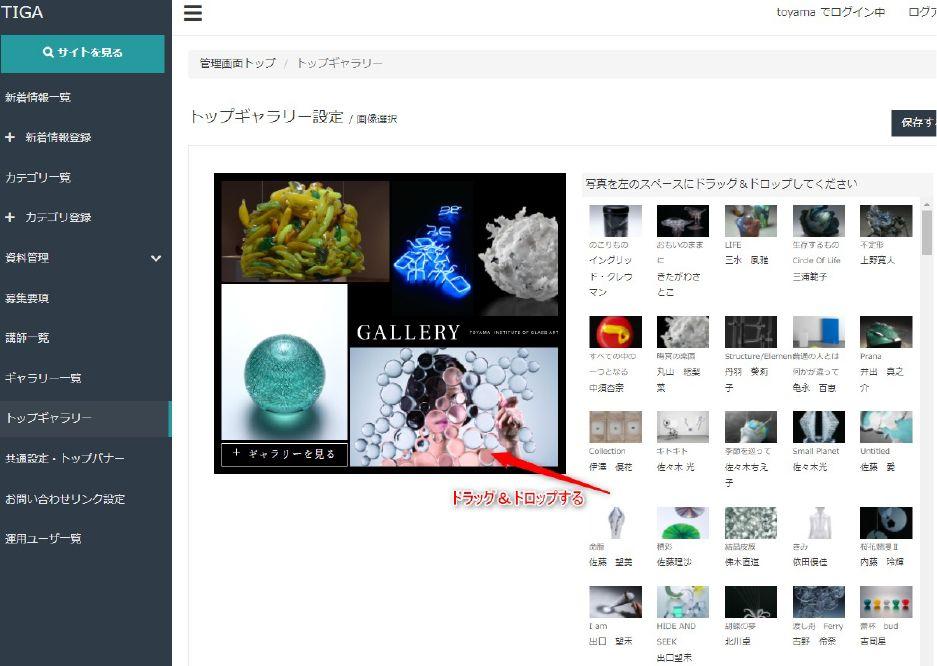This screenshot has width=937, height=666.
Task: Click the Ferry thumbnail
Action: pos(819,602)
